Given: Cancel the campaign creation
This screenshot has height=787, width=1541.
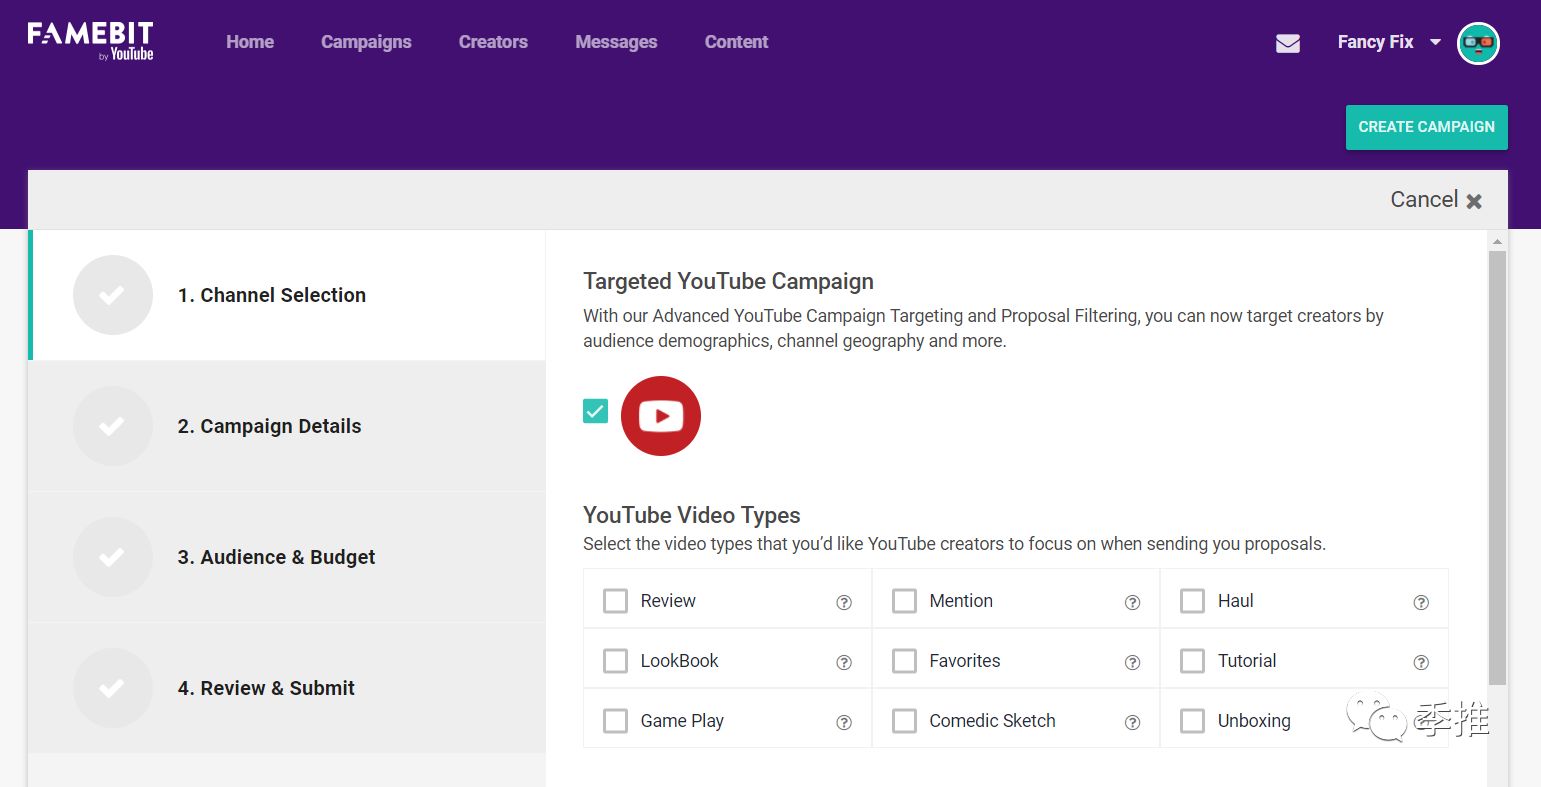Looking at the screenshot, I should click(1435, 200).
